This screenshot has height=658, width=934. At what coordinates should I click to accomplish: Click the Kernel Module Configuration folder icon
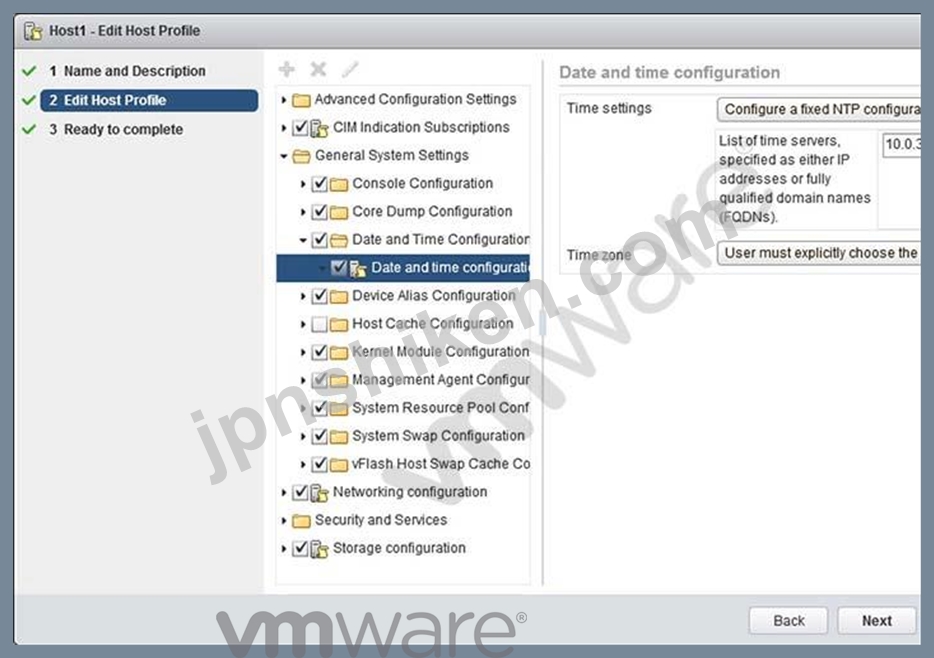tap(339, 353)
